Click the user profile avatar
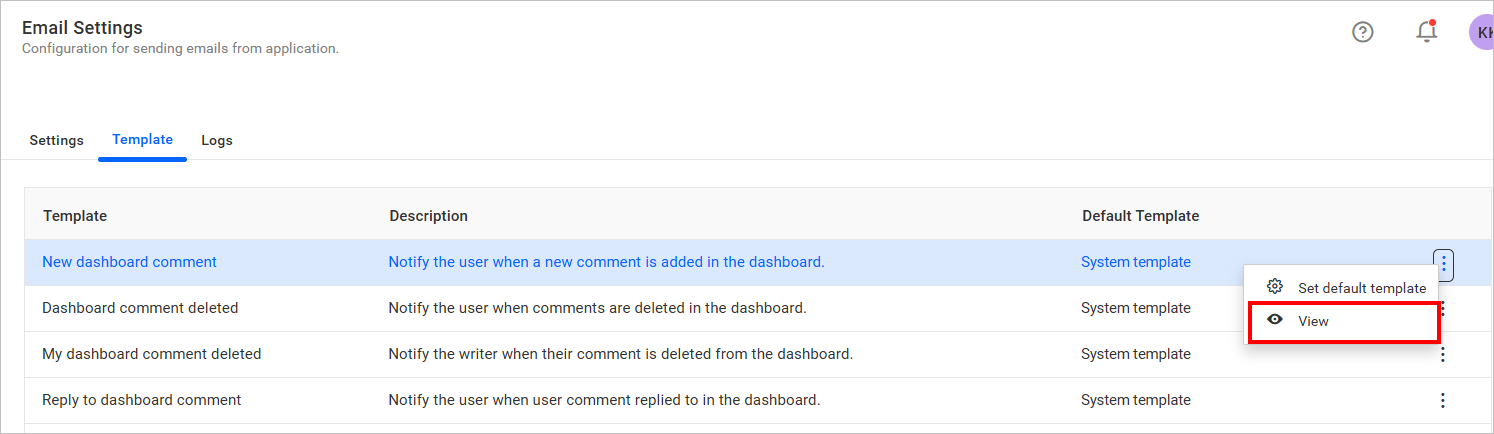 pos(1481,32)
